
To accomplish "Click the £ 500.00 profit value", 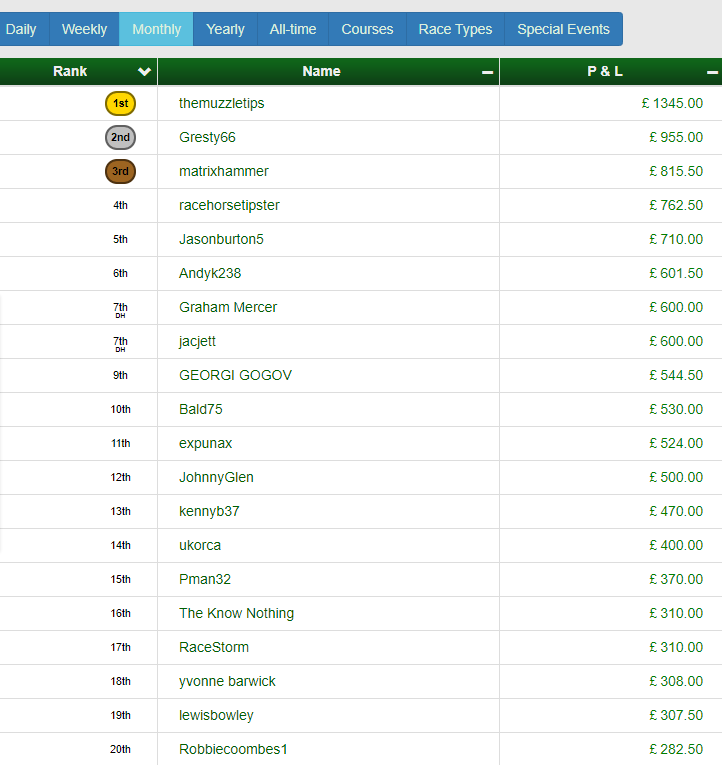I will point(676,478).
